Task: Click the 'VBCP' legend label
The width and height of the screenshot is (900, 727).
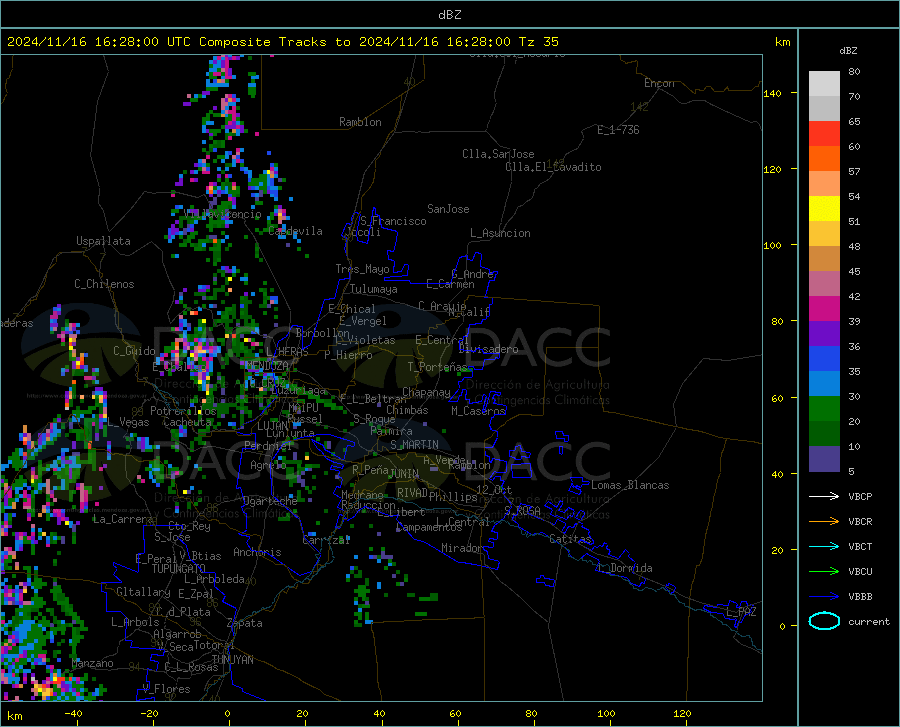Action: pyautogui.click(x=860, y=496)
